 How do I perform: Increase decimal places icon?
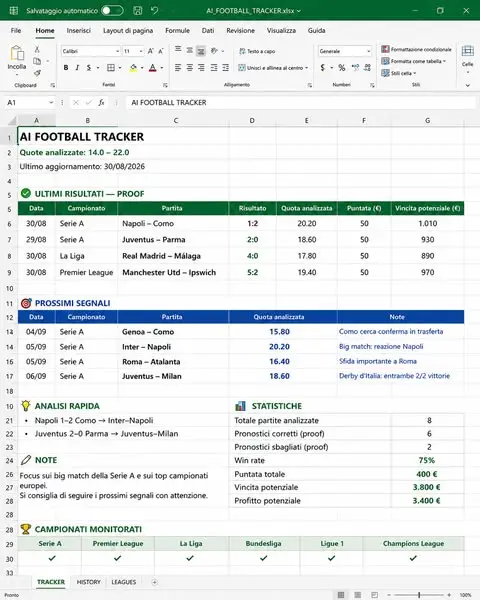click(x=355, y=68)
